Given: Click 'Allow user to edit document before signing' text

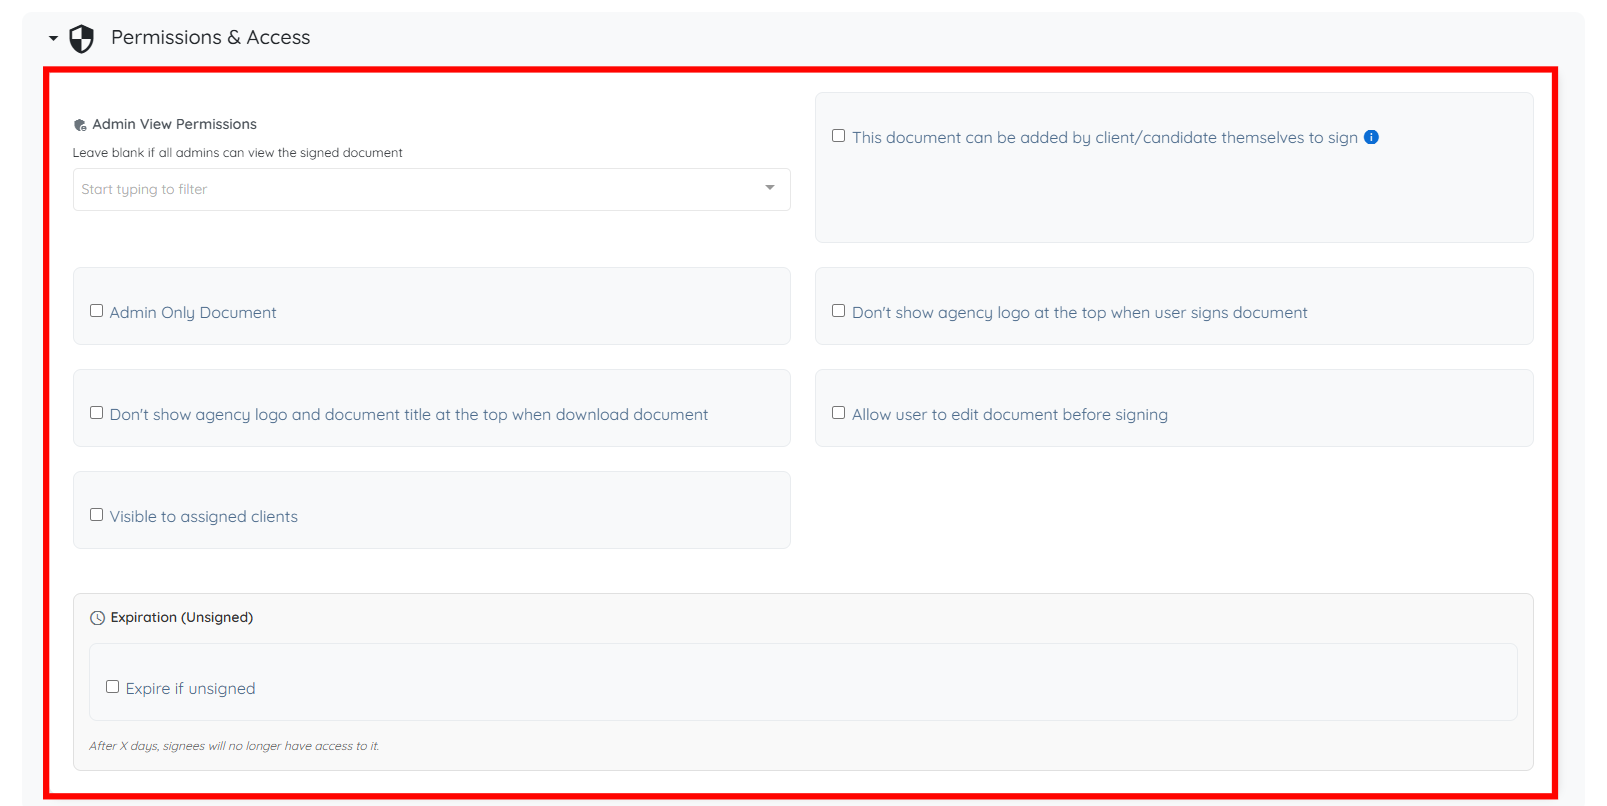Looking at the screenshot, I should pos(1010,414).
